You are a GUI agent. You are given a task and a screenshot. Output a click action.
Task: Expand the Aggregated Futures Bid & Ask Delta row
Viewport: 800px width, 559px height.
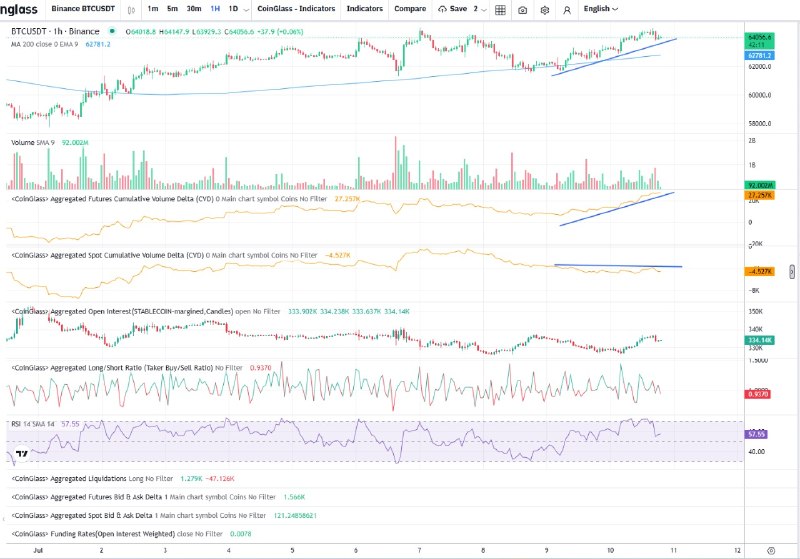point(143,497)
